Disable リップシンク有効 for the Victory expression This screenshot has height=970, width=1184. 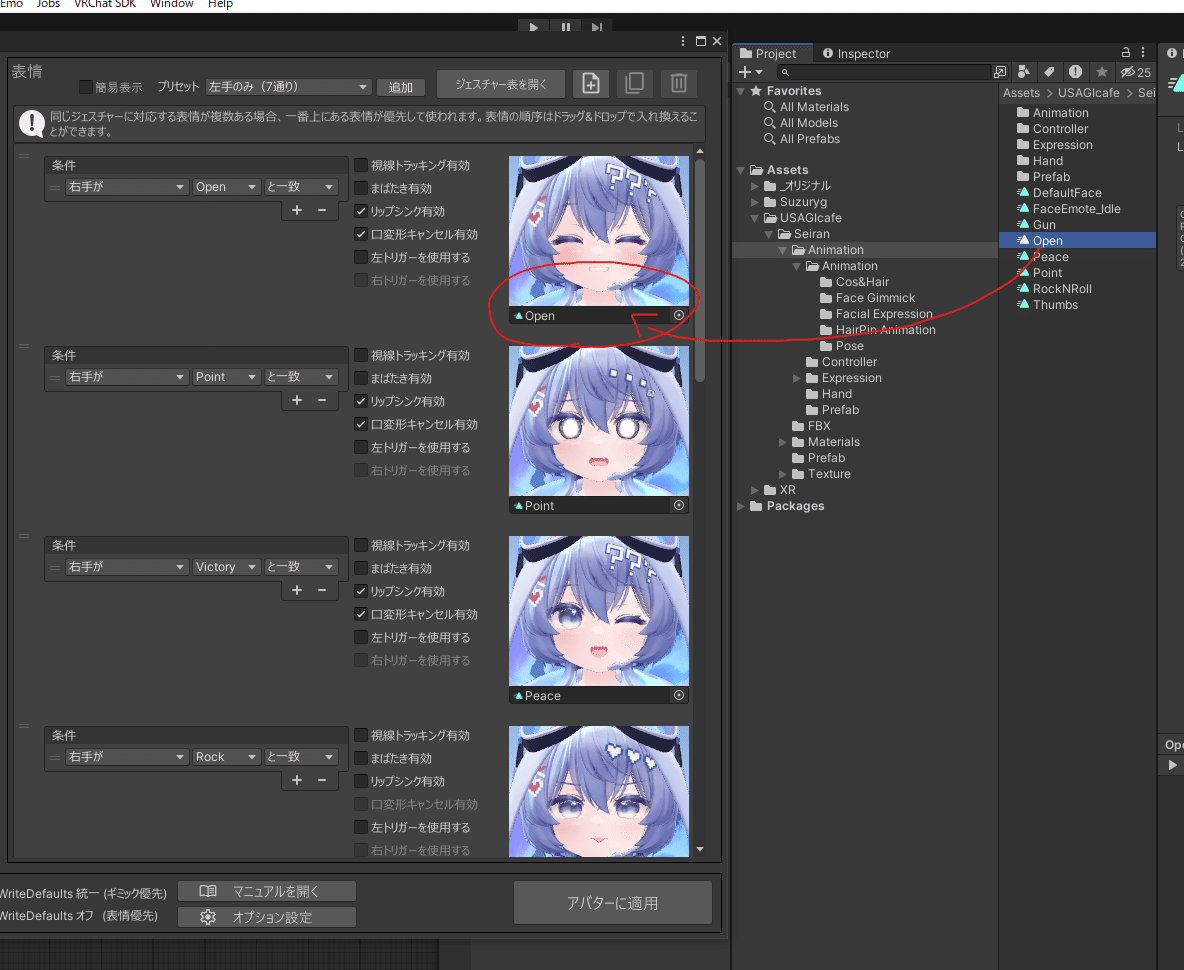click(x=361, y=591)
